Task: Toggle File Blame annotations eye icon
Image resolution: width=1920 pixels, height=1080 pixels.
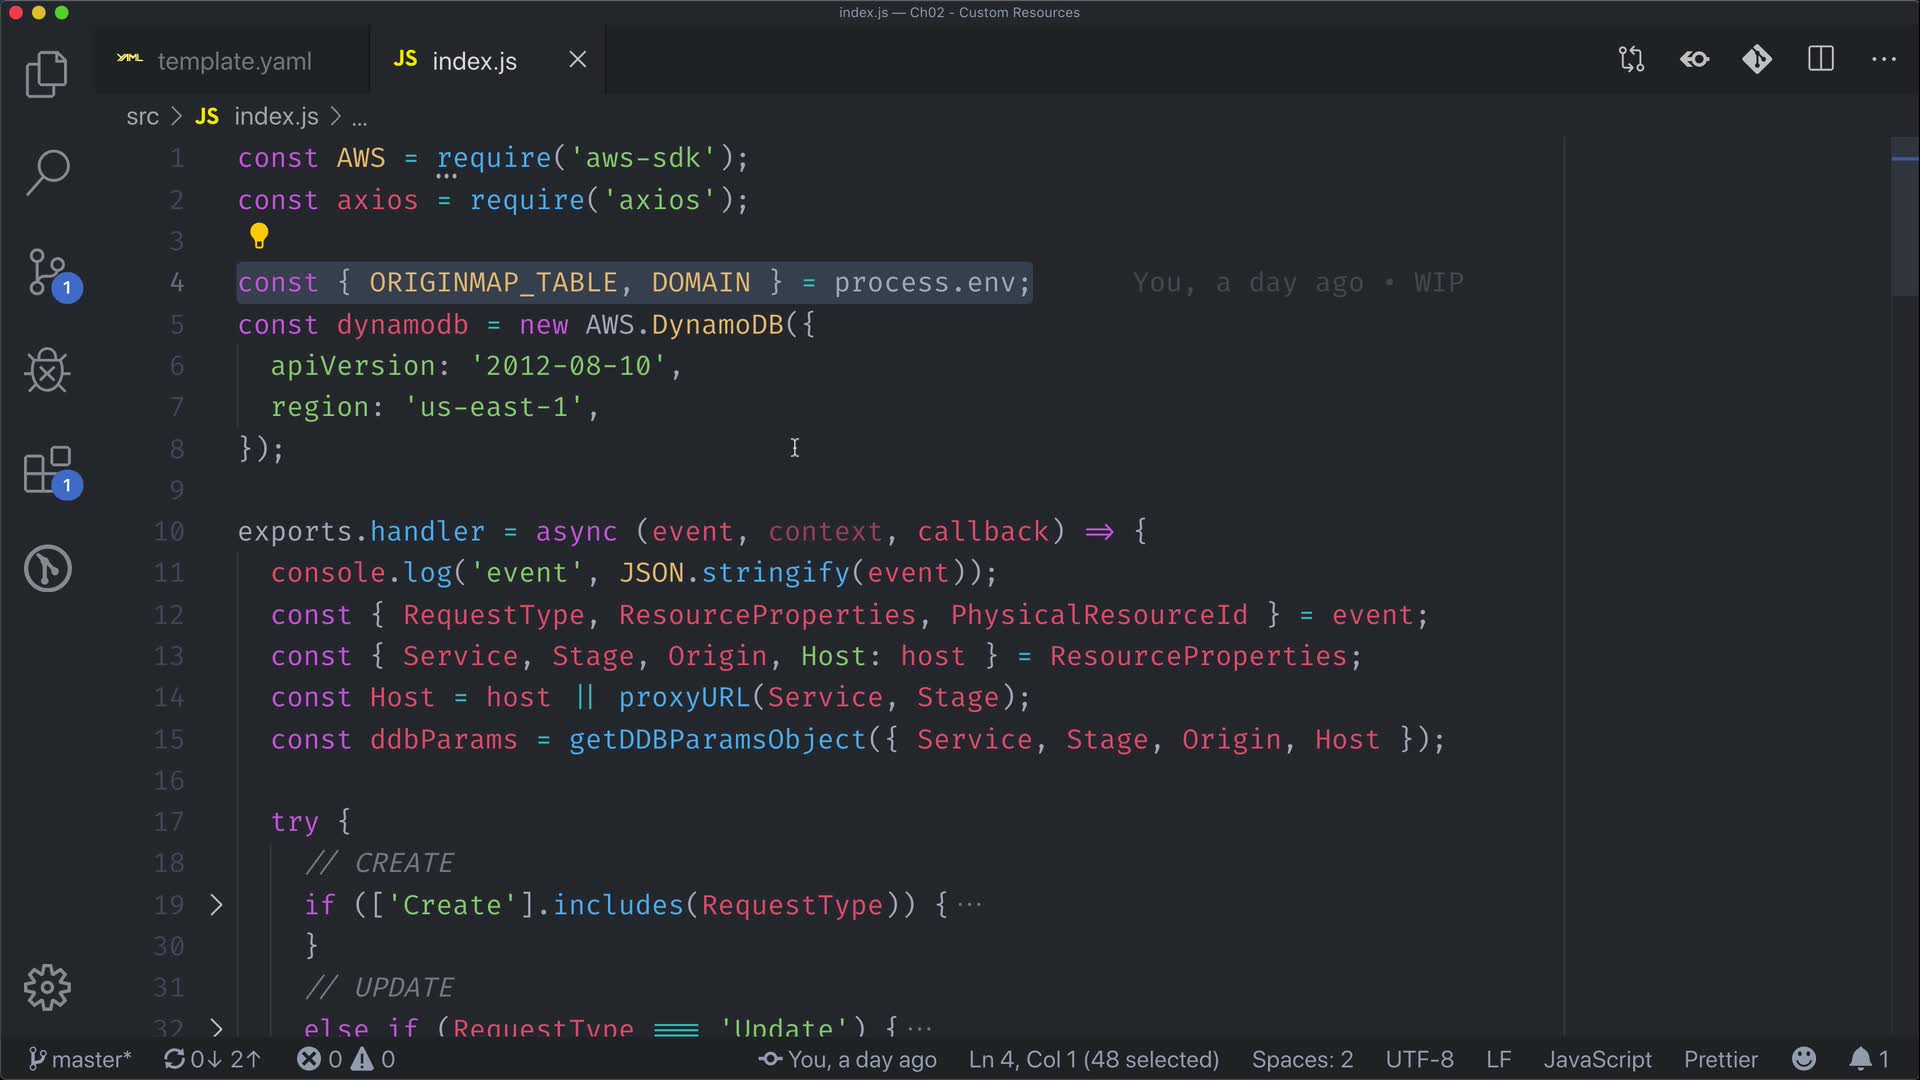Action: [x=1694, y=60]
